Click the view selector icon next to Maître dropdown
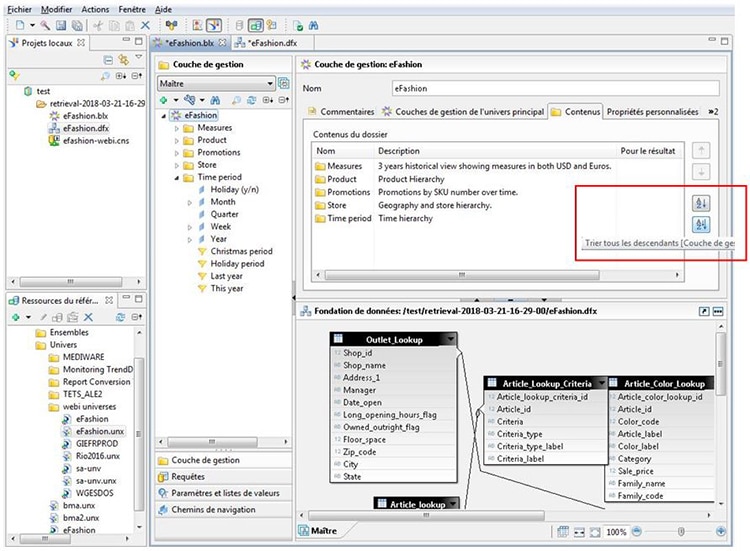 pyautogui.click(x=284, y=83)
